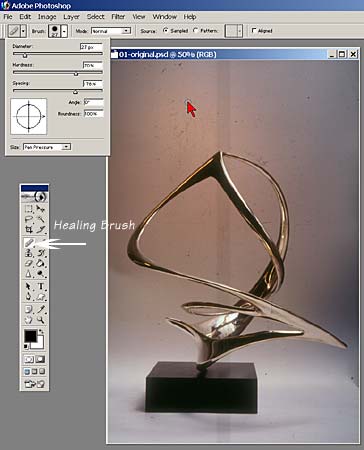Open the Edit menu
The width and height of the screenshot is (364, 450).
click(x=25, y=17)
